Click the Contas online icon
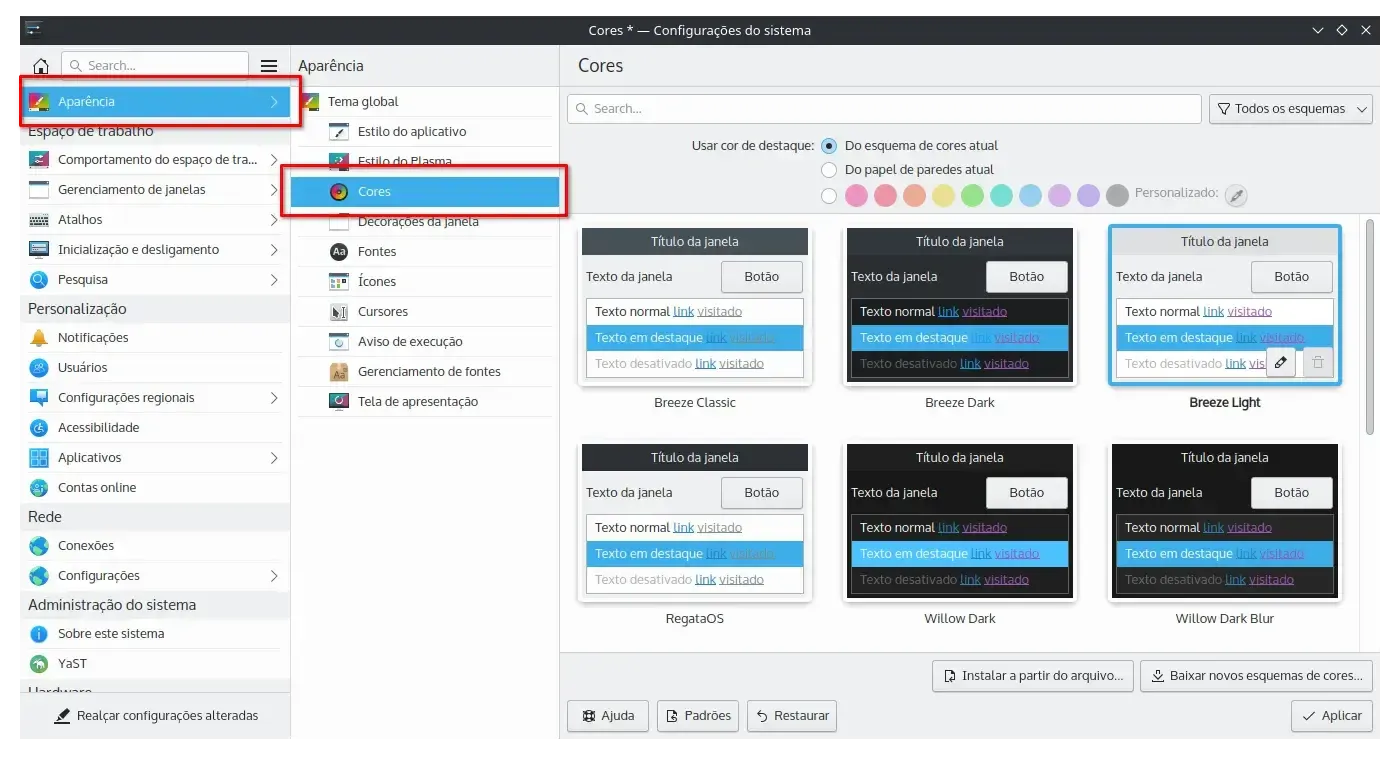This screenshot has height=763, width=1400. [x=39, y=488]
